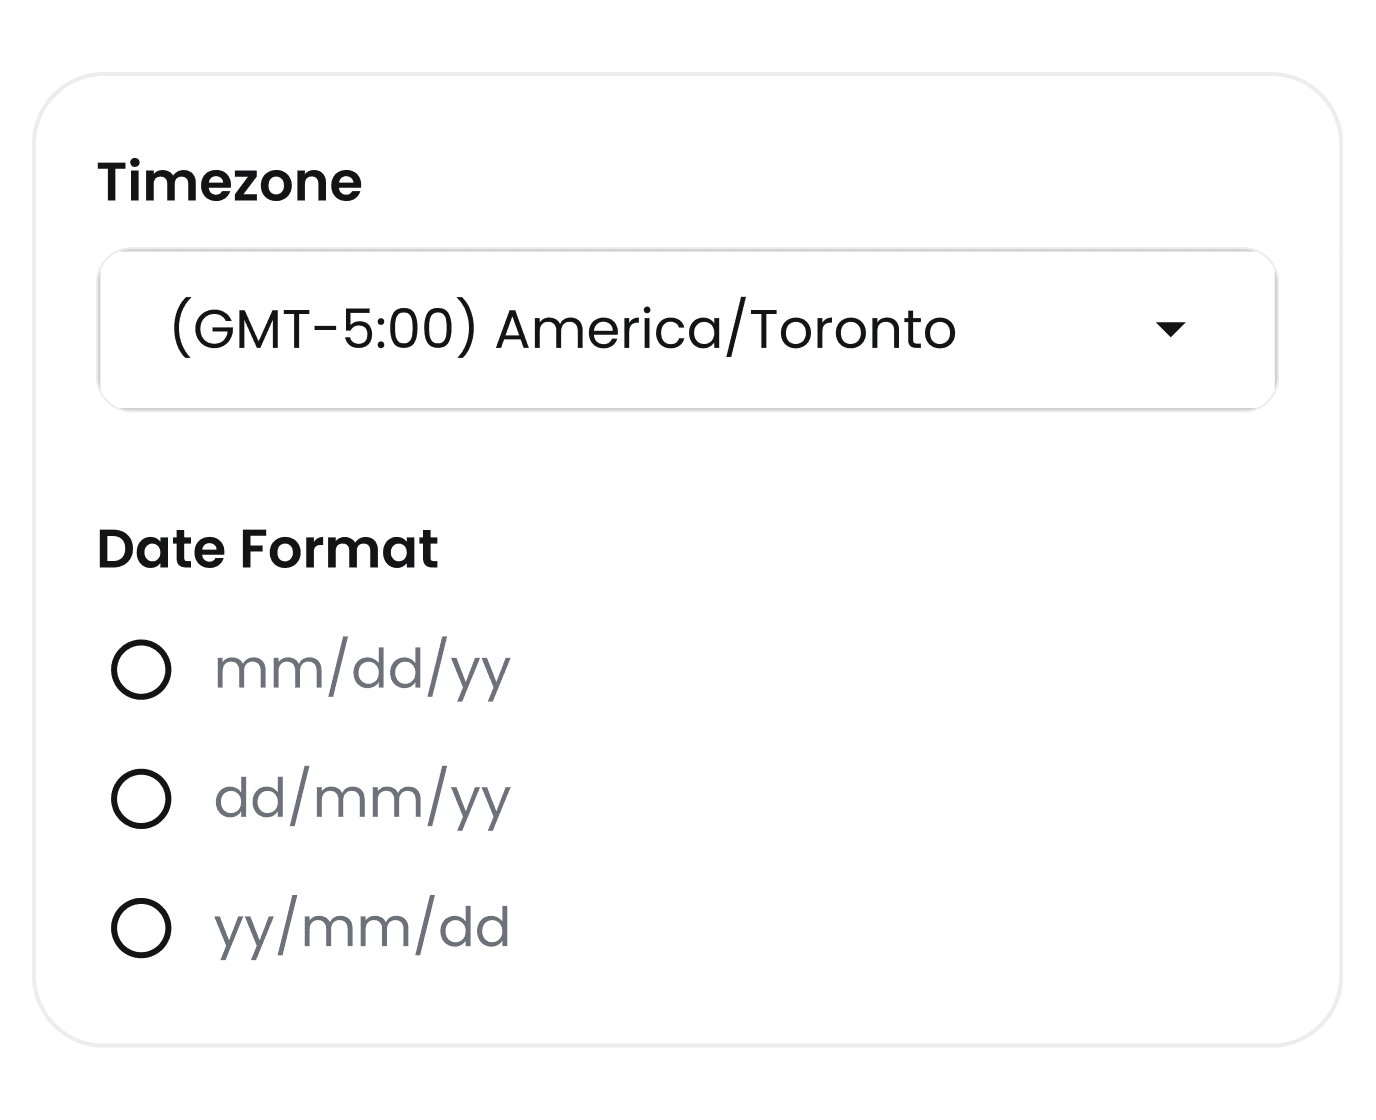The image size is (1376, 1120).
Task: Click the (GMT-5:00) offset text in dropdown
Action: [x=323, y=329]
